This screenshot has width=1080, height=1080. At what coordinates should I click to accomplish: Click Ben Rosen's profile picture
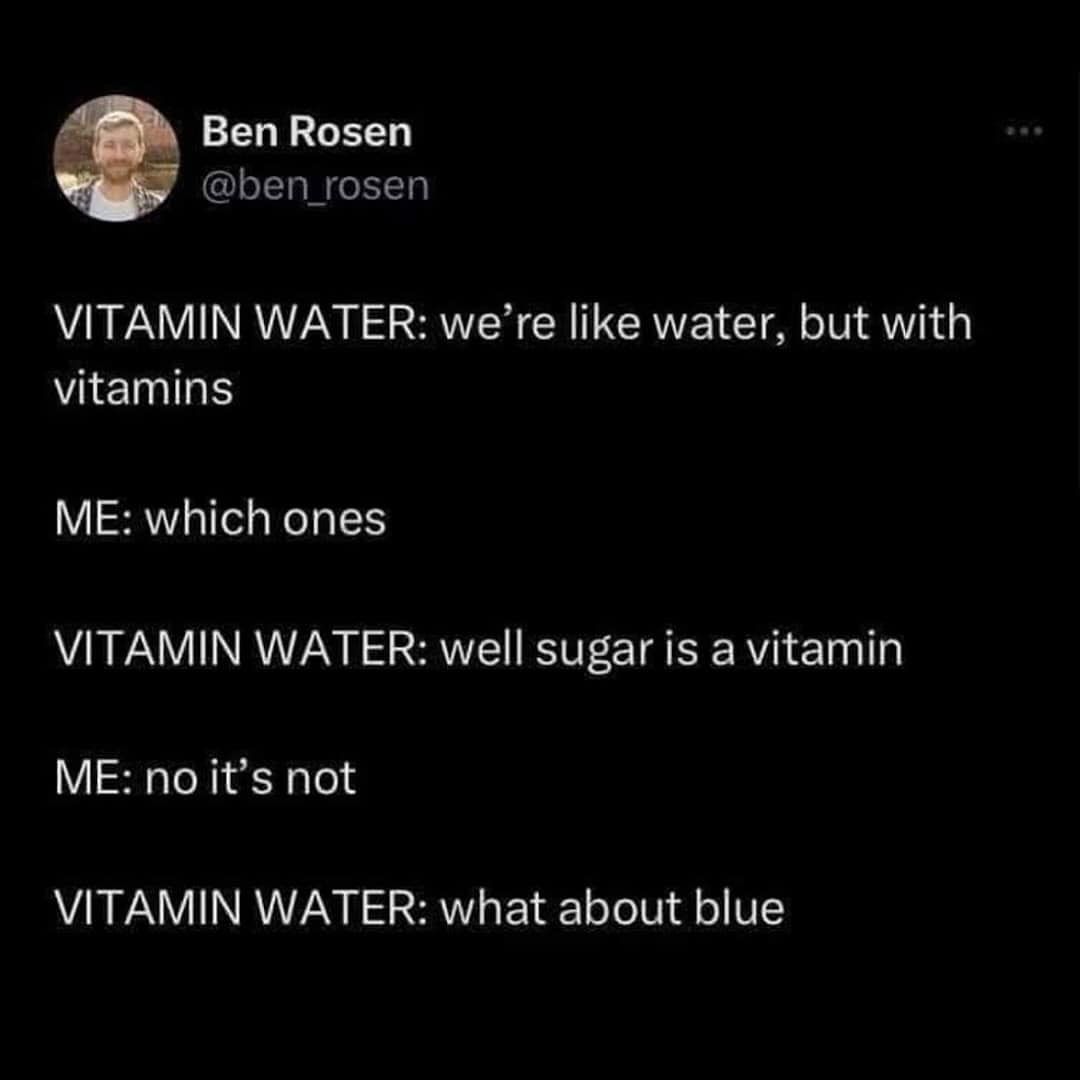point(116,158)
